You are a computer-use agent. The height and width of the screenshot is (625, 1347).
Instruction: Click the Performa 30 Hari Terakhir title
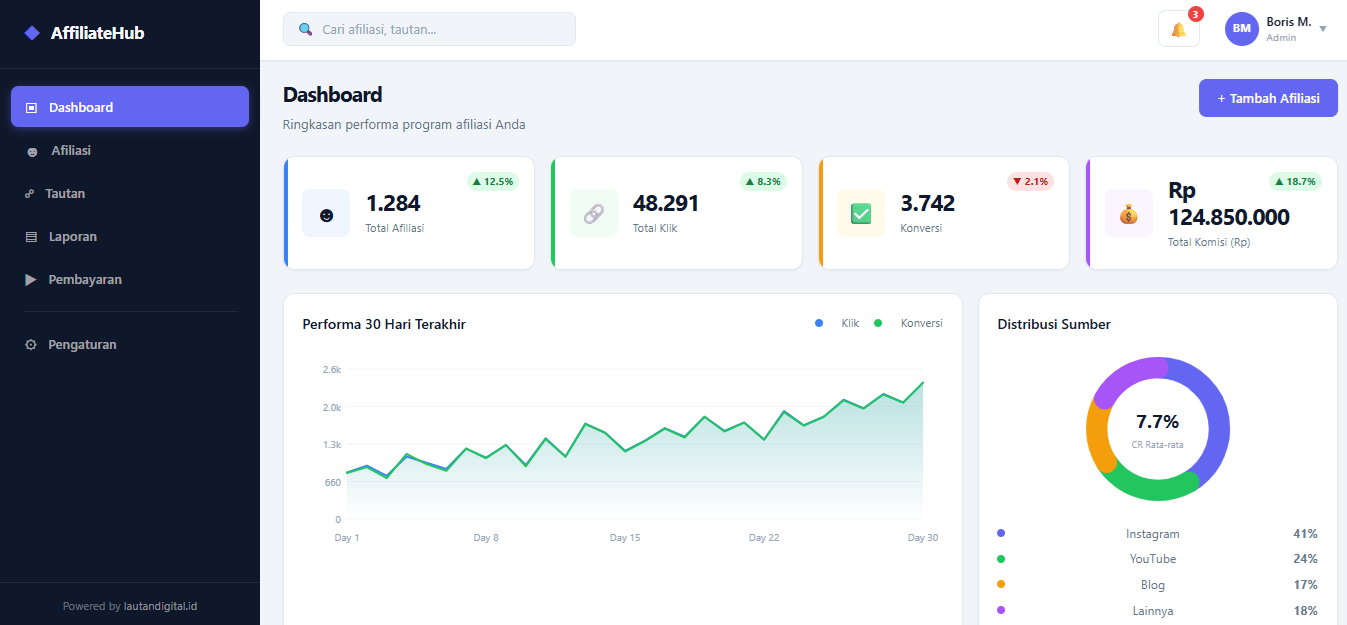pos(384,324)
